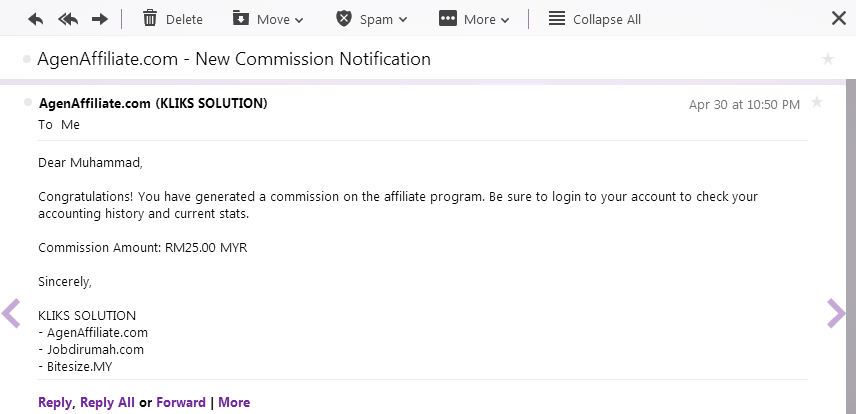Click the More three-dots icon in toolbar
Viewport: 856px width, 414px height.
click(x=448, y=19)
